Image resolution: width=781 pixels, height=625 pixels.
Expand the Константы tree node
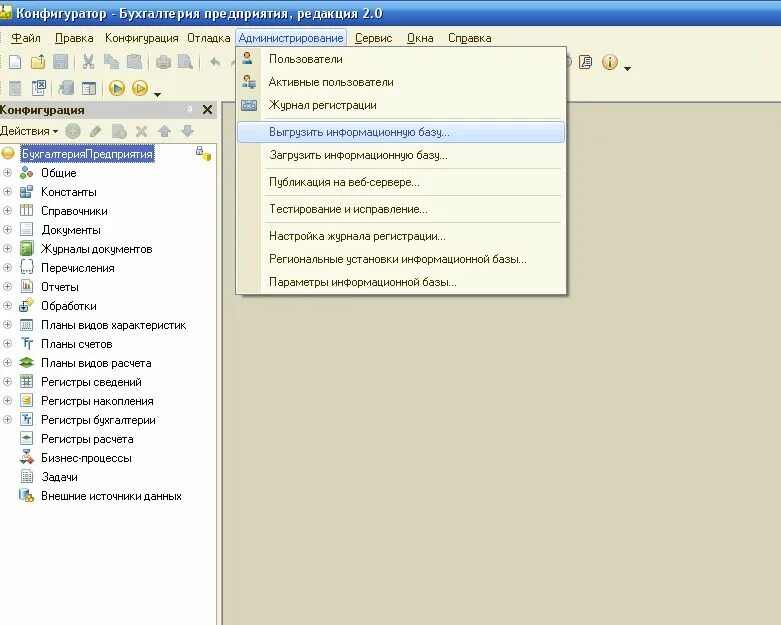pos(7,192)
